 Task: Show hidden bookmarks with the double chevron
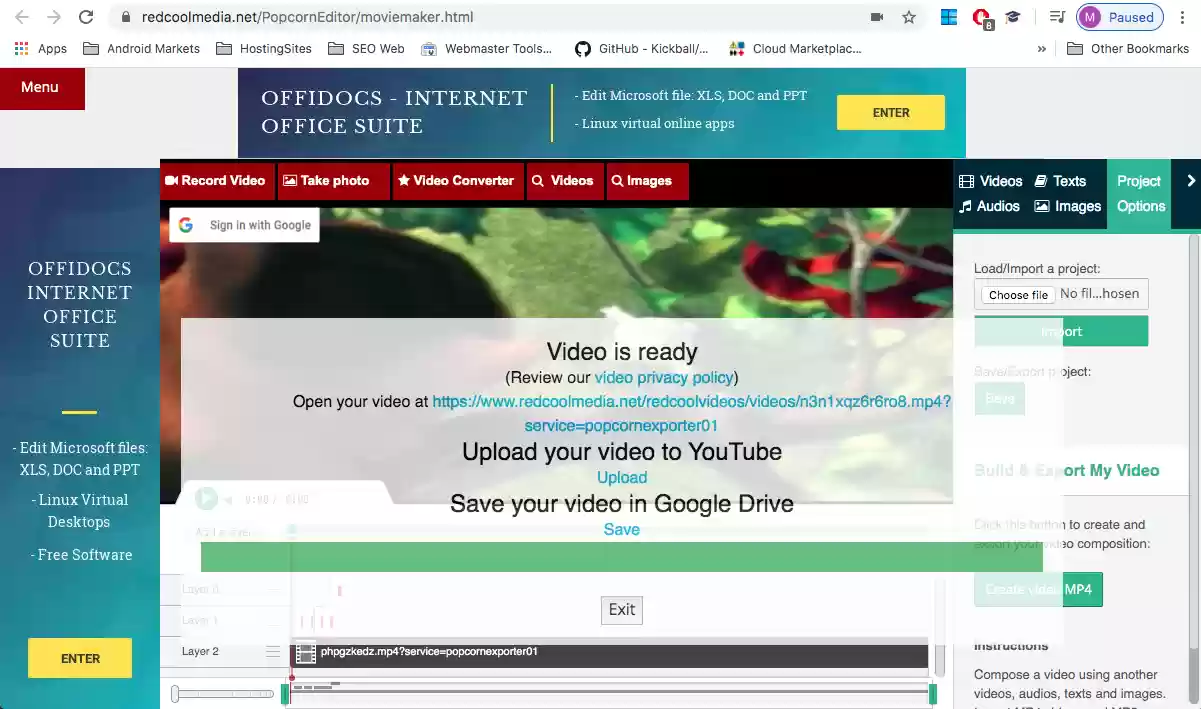(x=1042, y=48)
